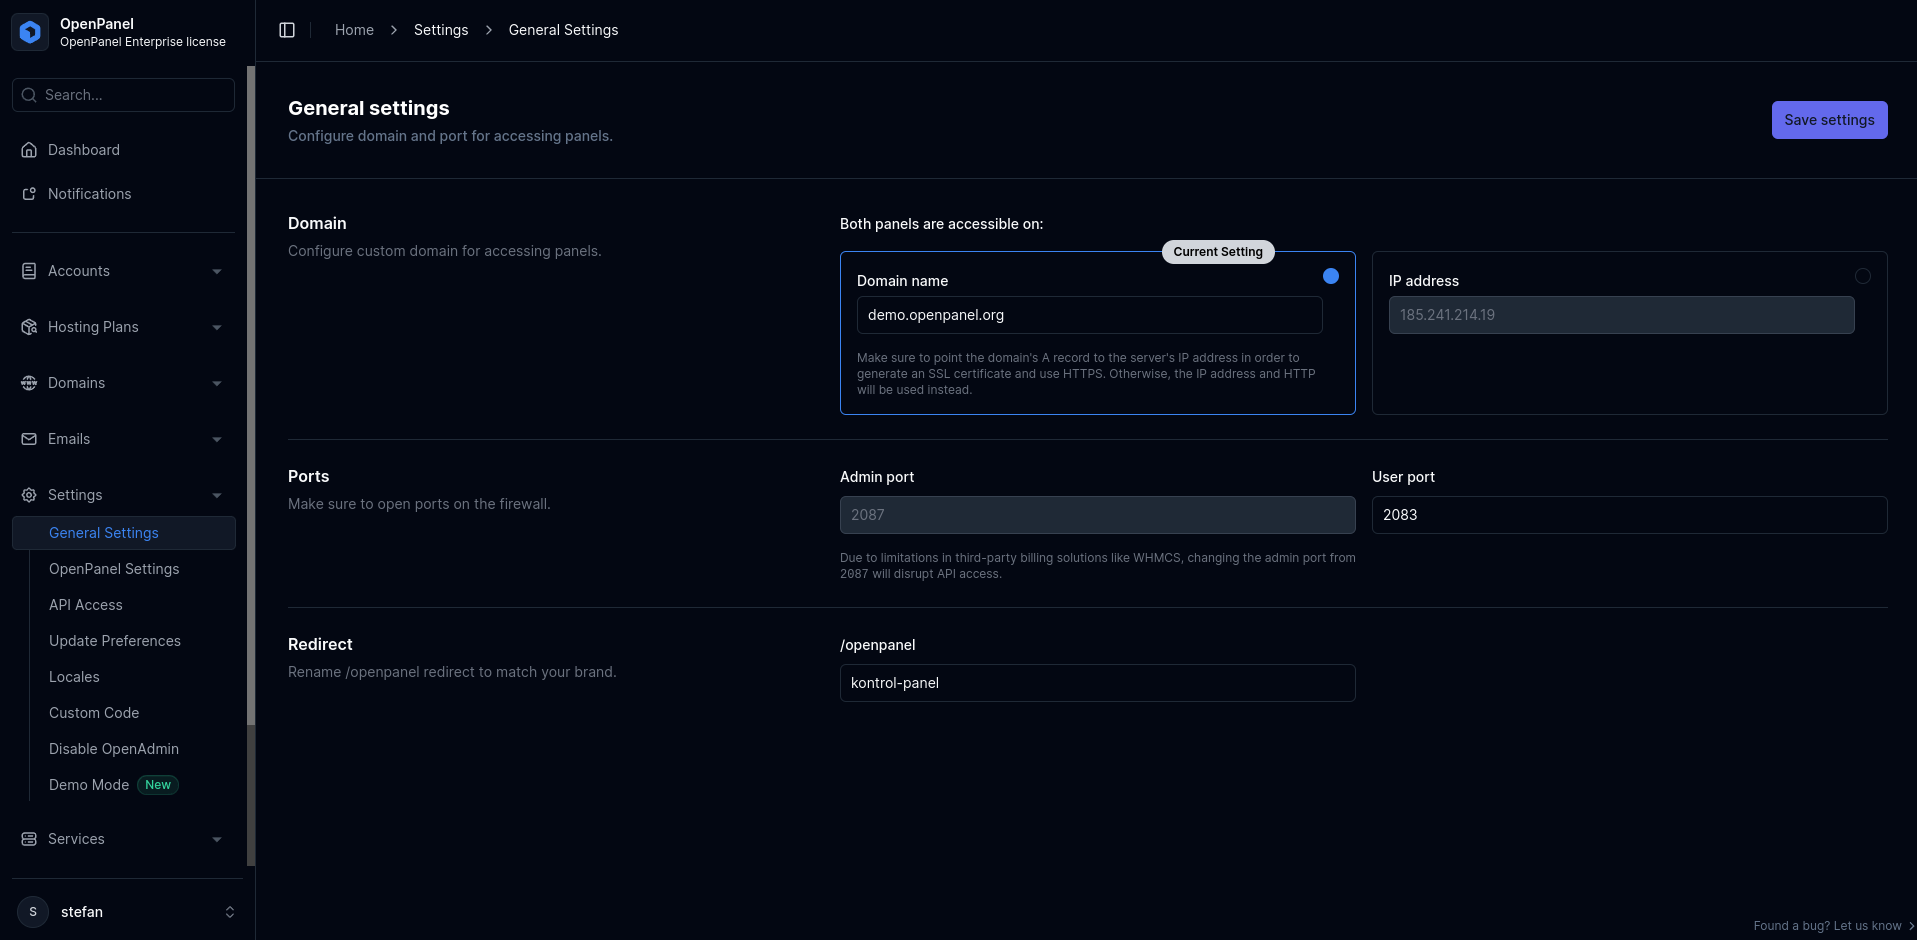
Task: Click the Emails envelope icon
Action: coord(29,438)
